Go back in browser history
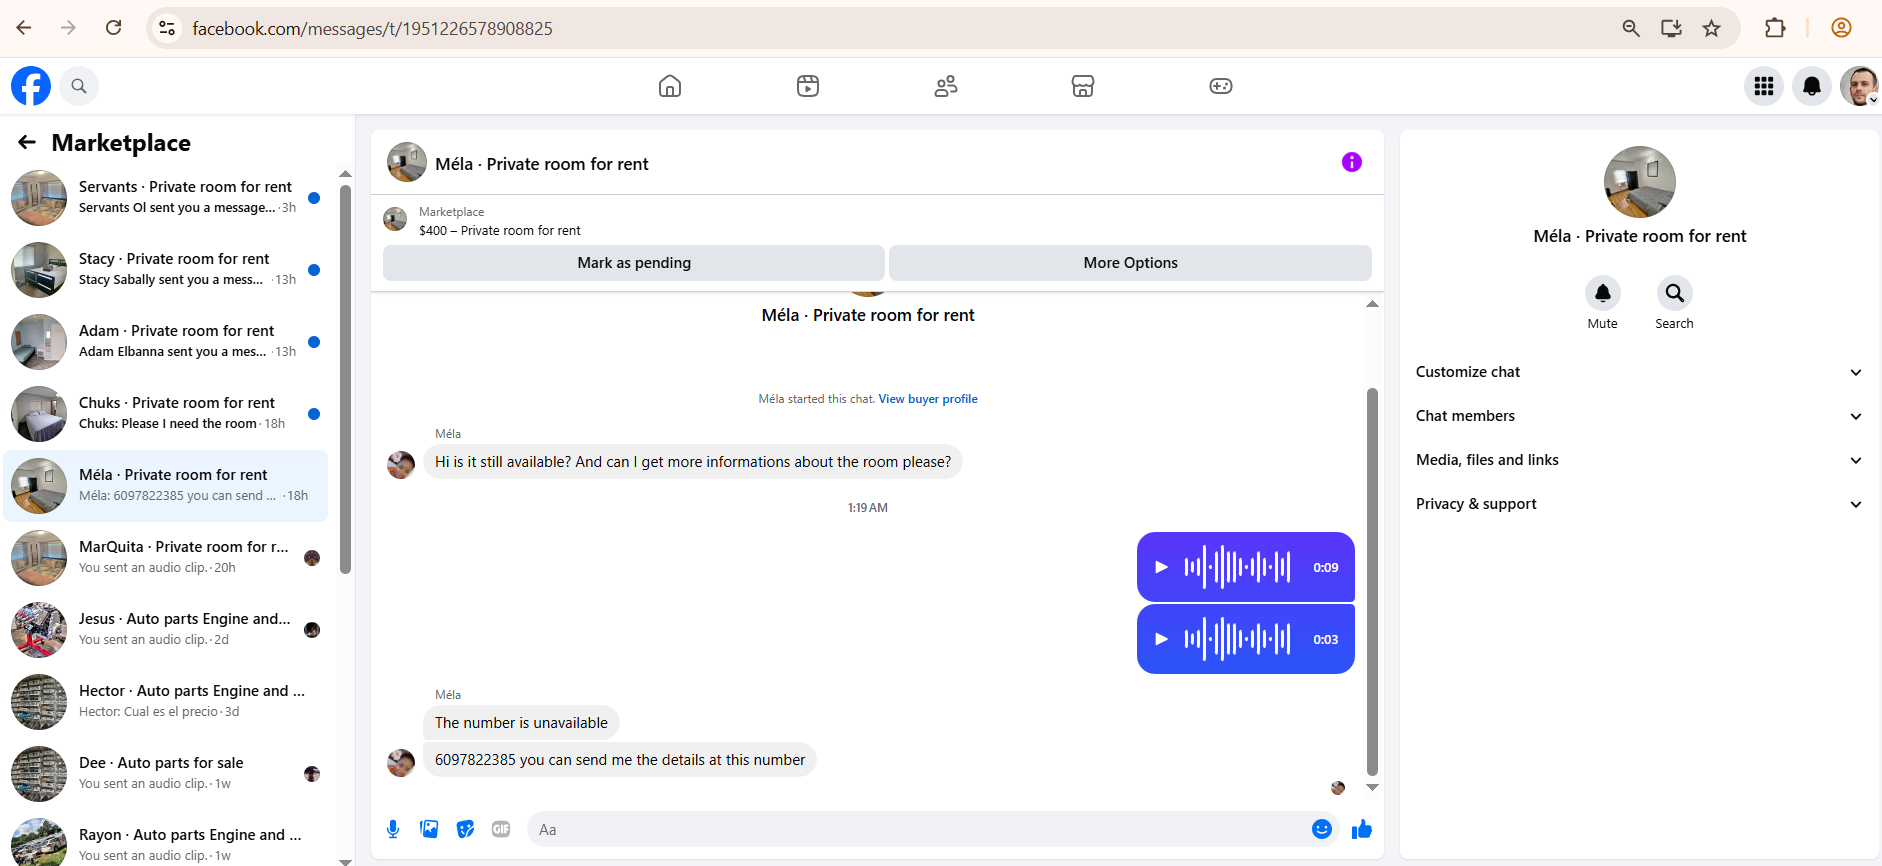This screenshot has height=866, width=1882. [24, 28]
